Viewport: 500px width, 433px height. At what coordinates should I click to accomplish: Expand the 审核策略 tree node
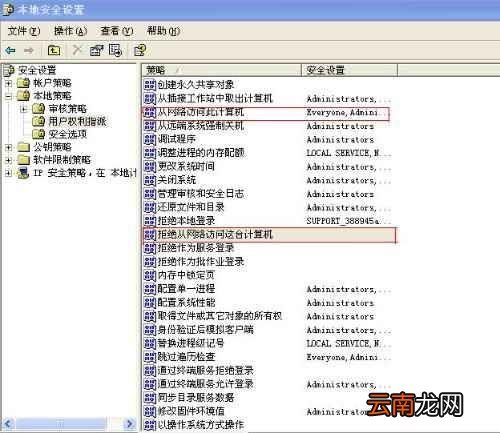click(x=24, y=109)
